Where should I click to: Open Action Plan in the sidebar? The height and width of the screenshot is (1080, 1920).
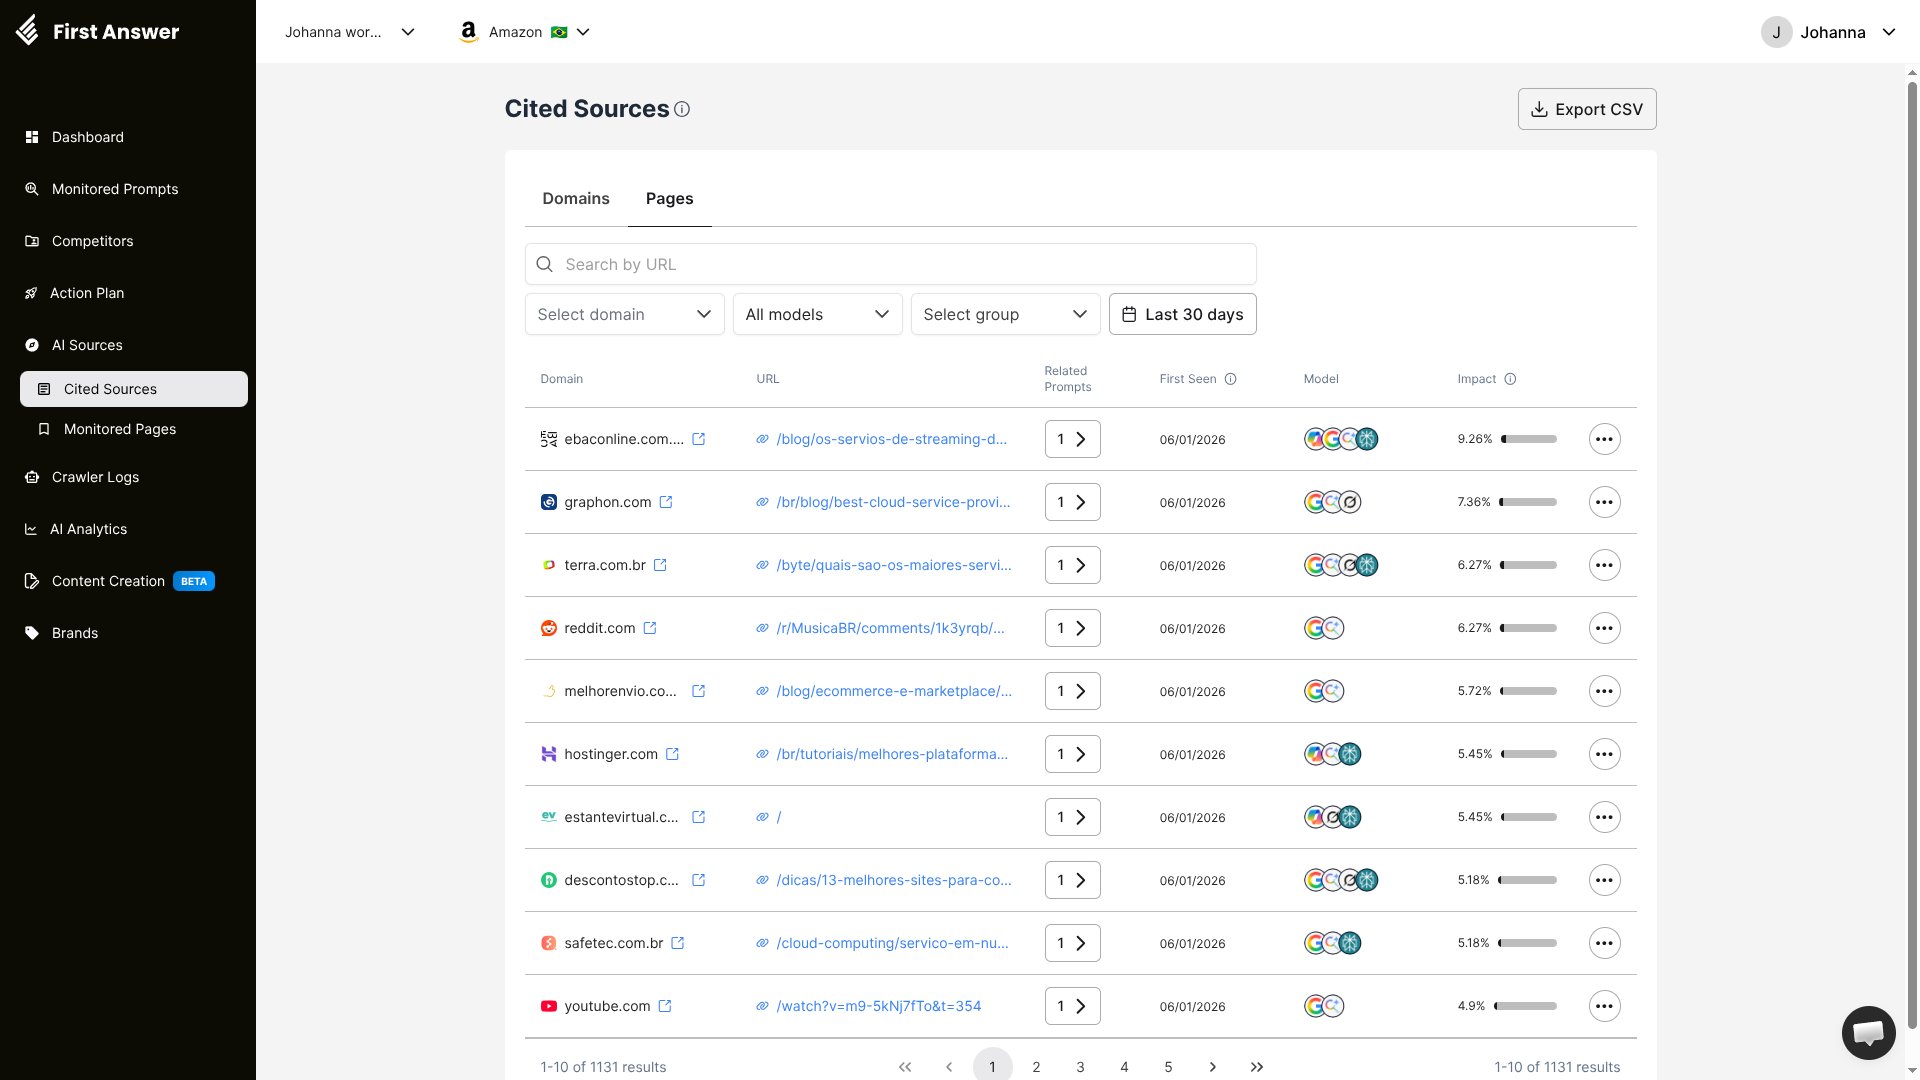coord(87,293)
